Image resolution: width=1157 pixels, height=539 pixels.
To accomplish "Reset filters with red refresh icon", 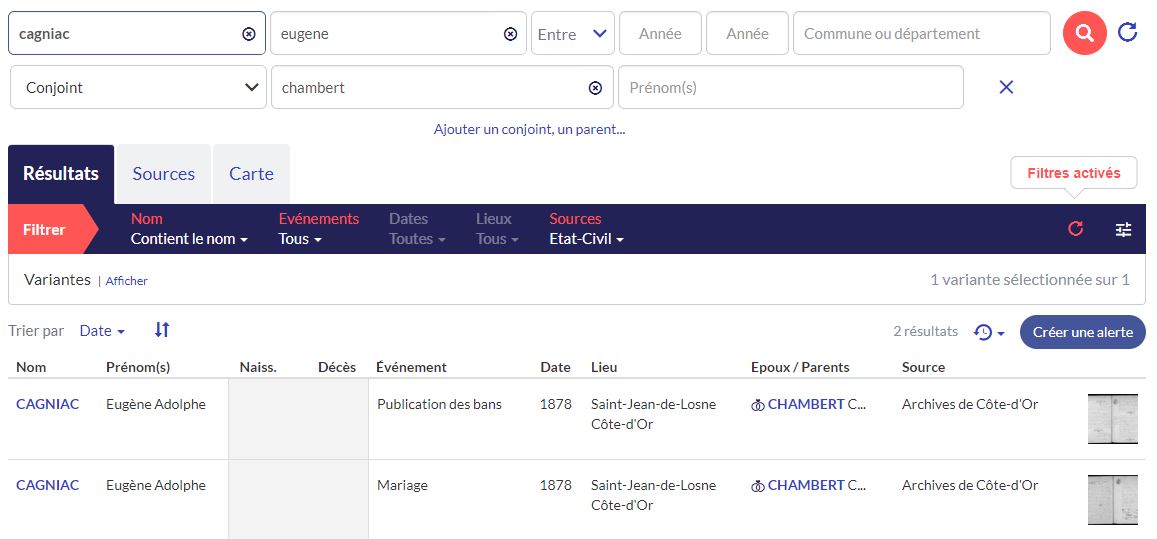I will [x=1075, y=229].
